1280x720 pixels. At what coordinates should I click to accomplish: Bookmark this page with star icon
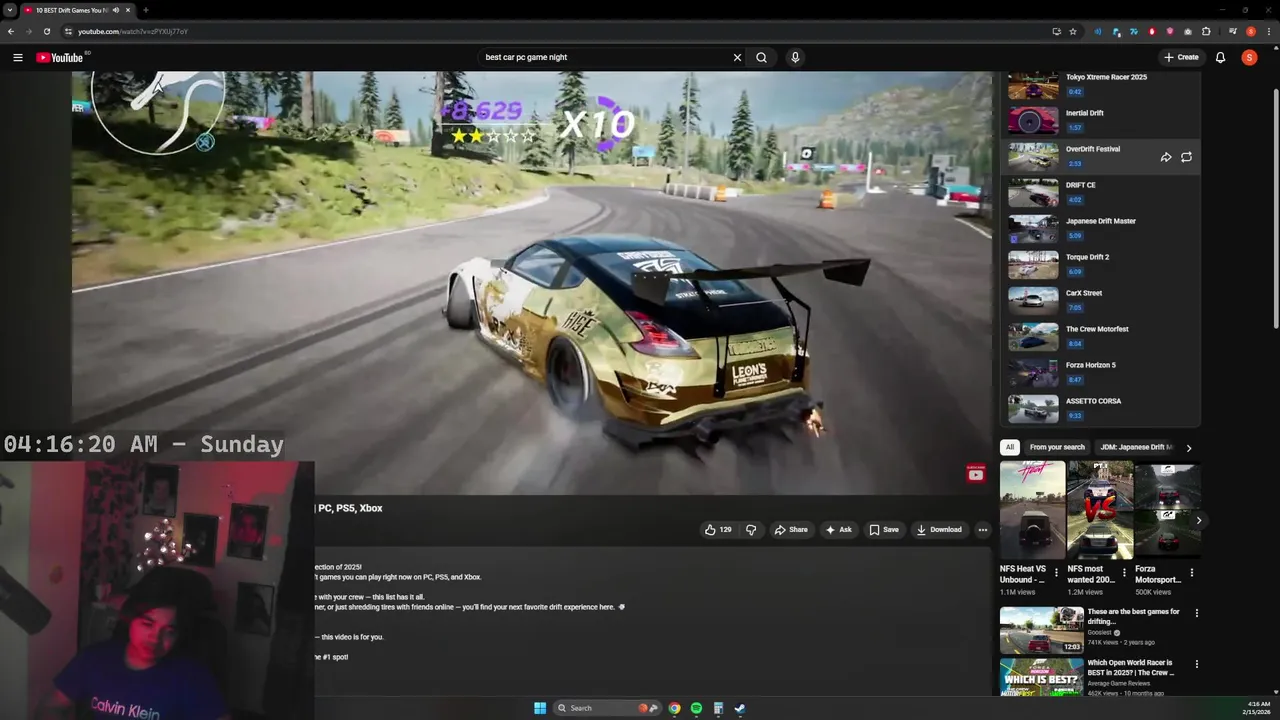pos(1073,31)
